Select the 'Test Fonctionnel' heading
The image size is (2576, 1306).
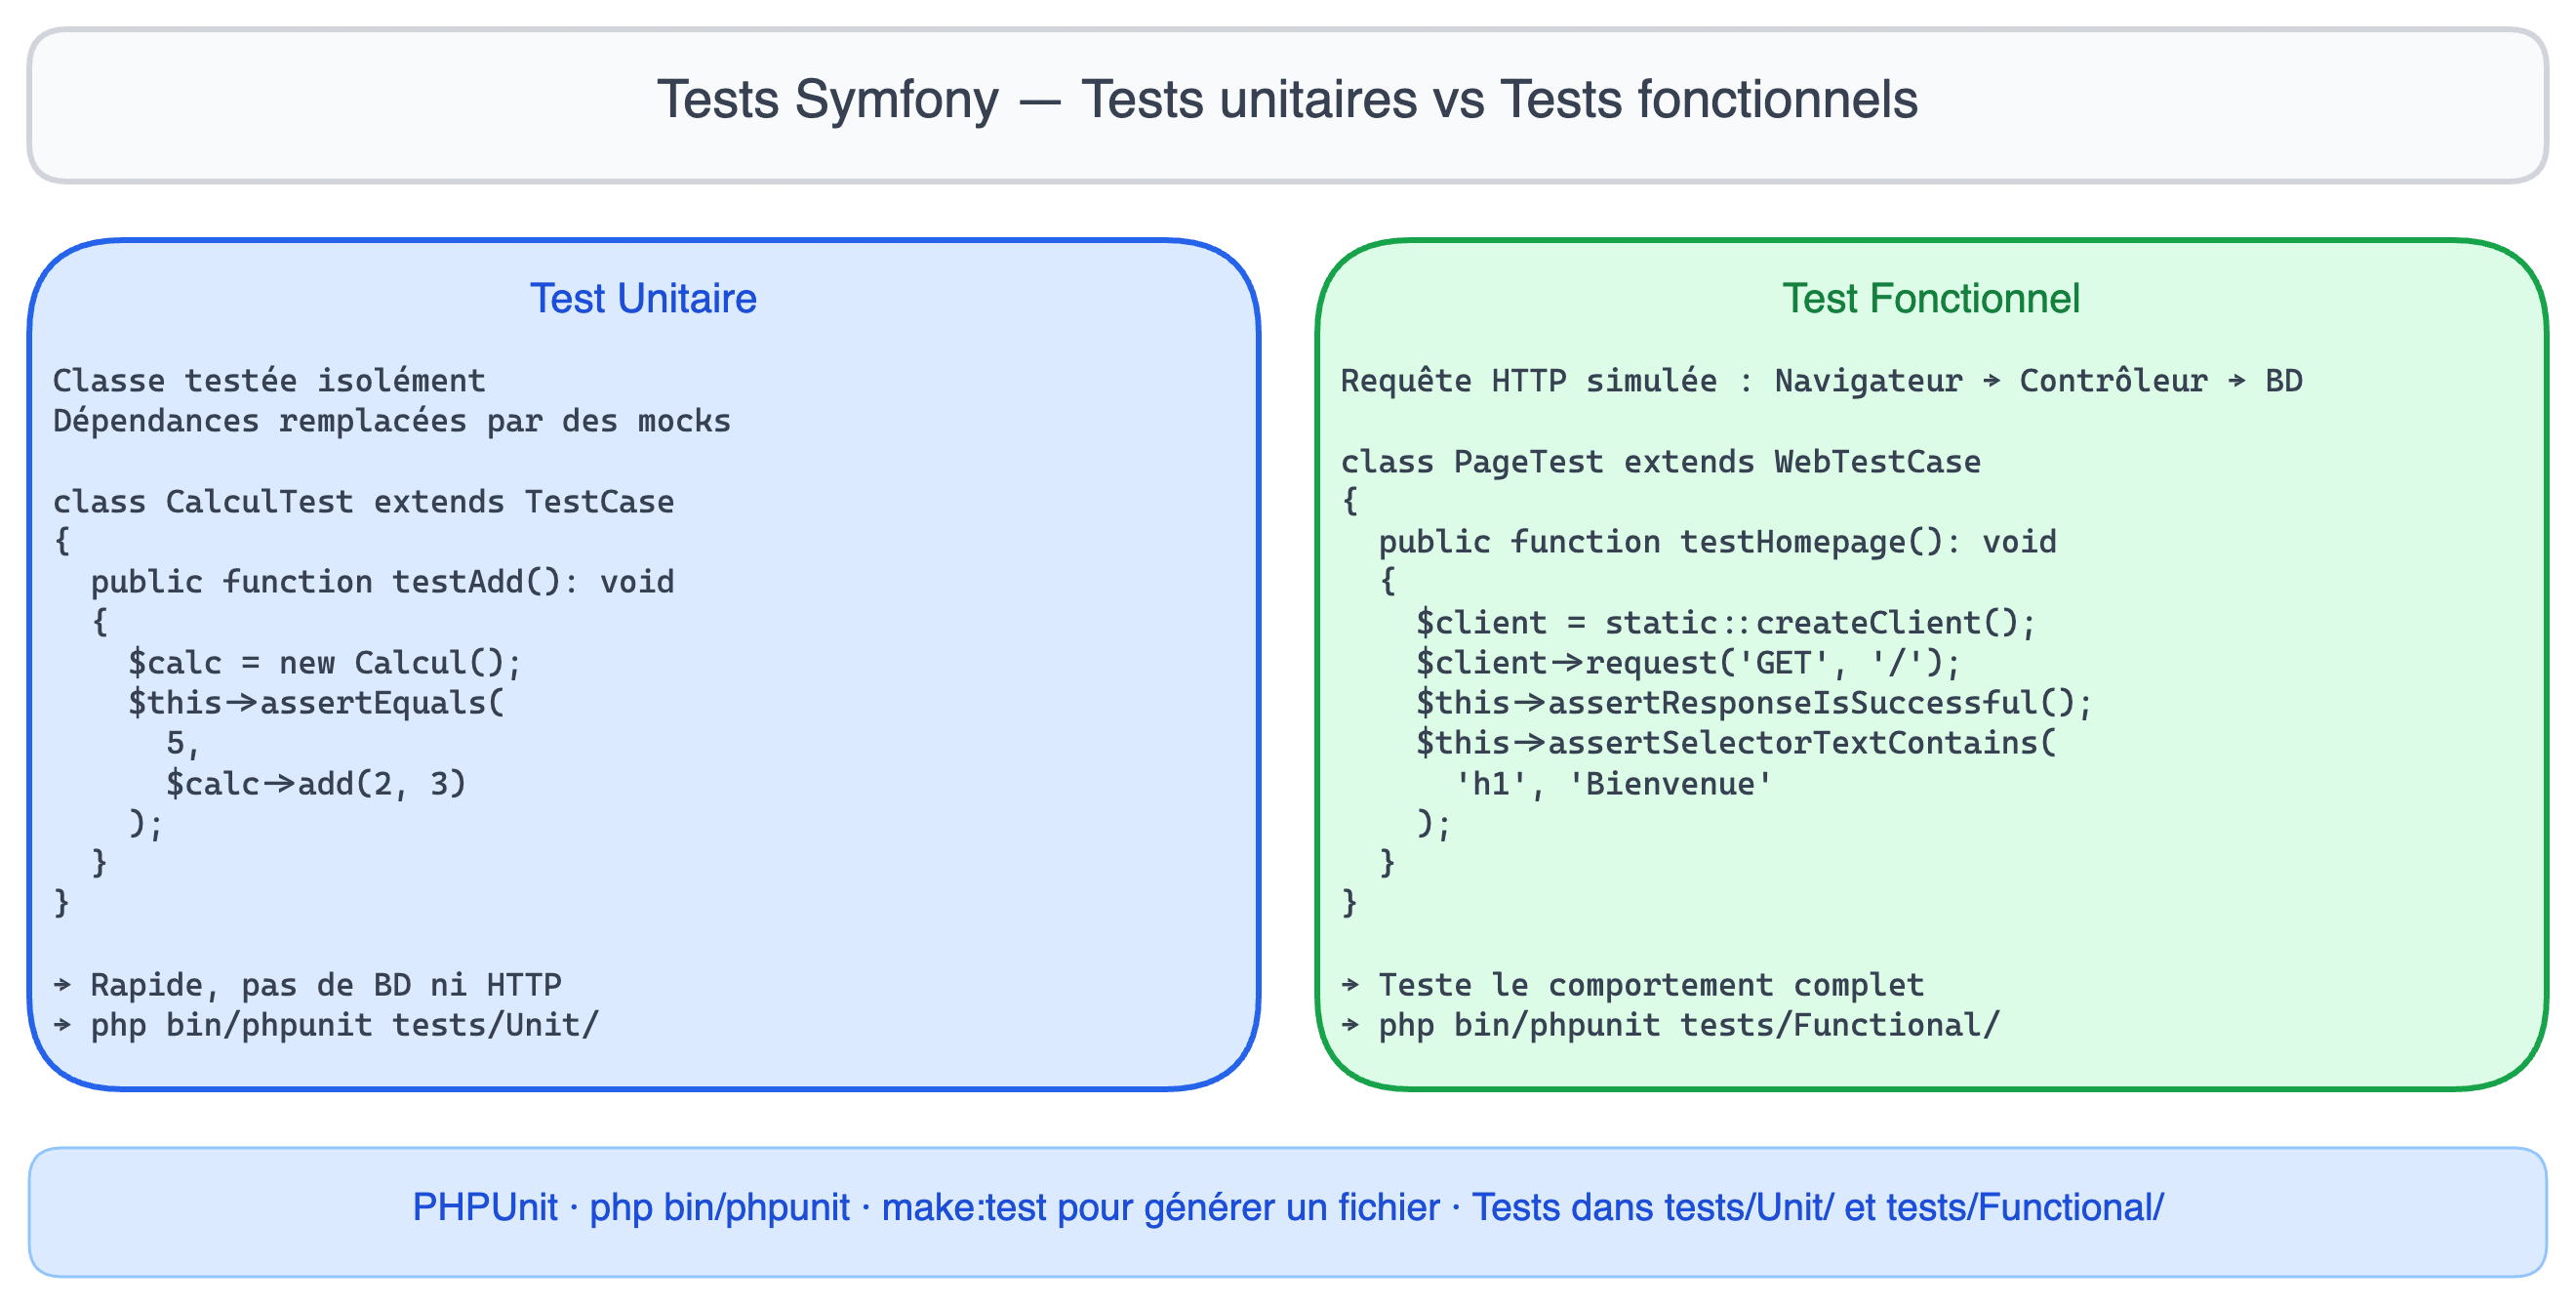pyautogui.click(x=1931, y=298)
